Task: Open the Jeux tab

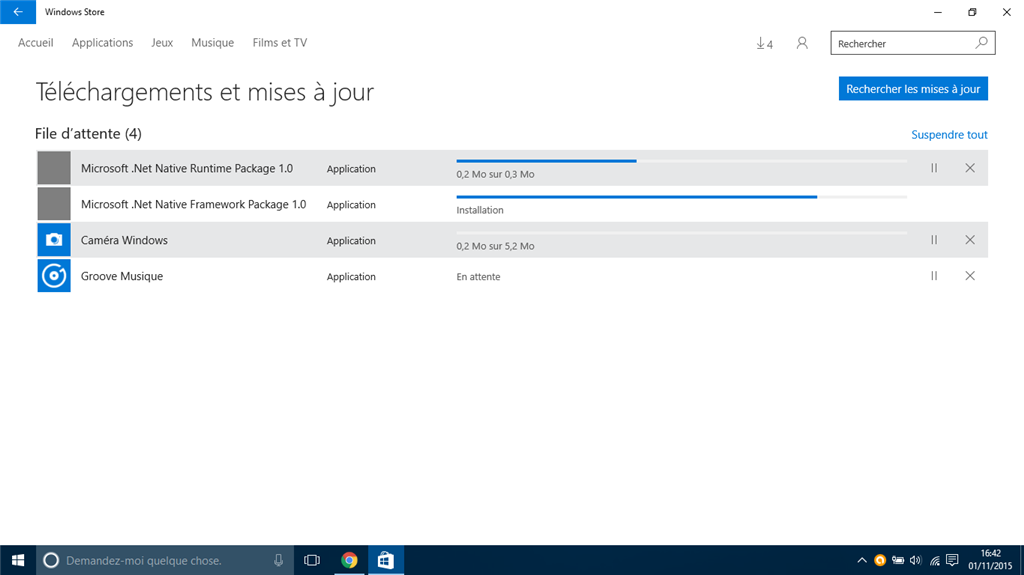Action: (162, 42)
